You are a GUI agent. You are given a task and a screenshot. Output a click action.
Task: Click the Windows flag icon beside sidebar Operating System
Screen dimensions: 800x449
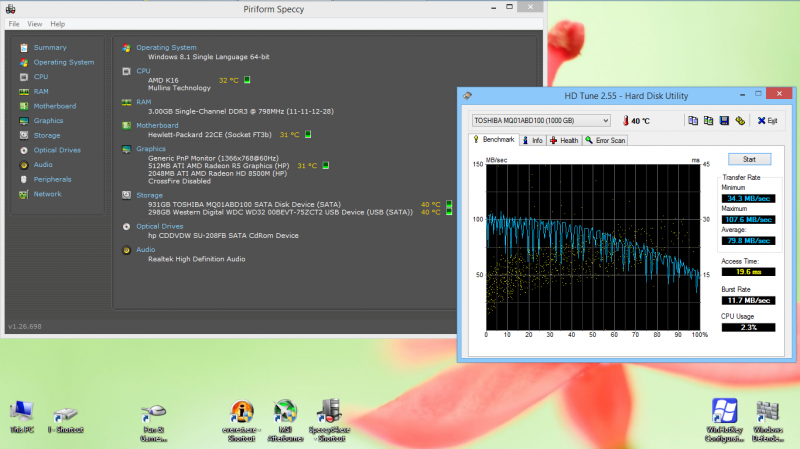[x=23, y=62]
